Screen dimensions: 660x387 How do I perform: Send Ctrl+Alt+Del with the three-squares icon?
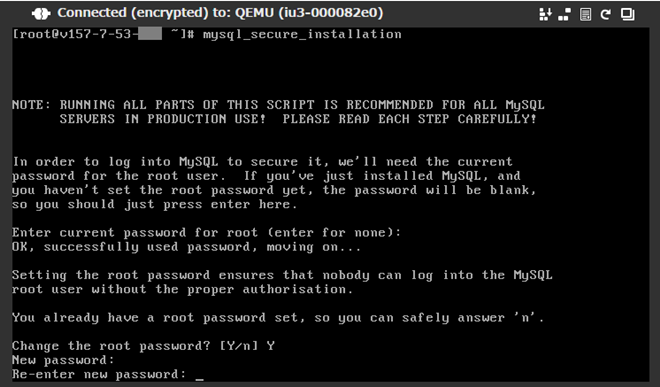[x=564, y=14]
